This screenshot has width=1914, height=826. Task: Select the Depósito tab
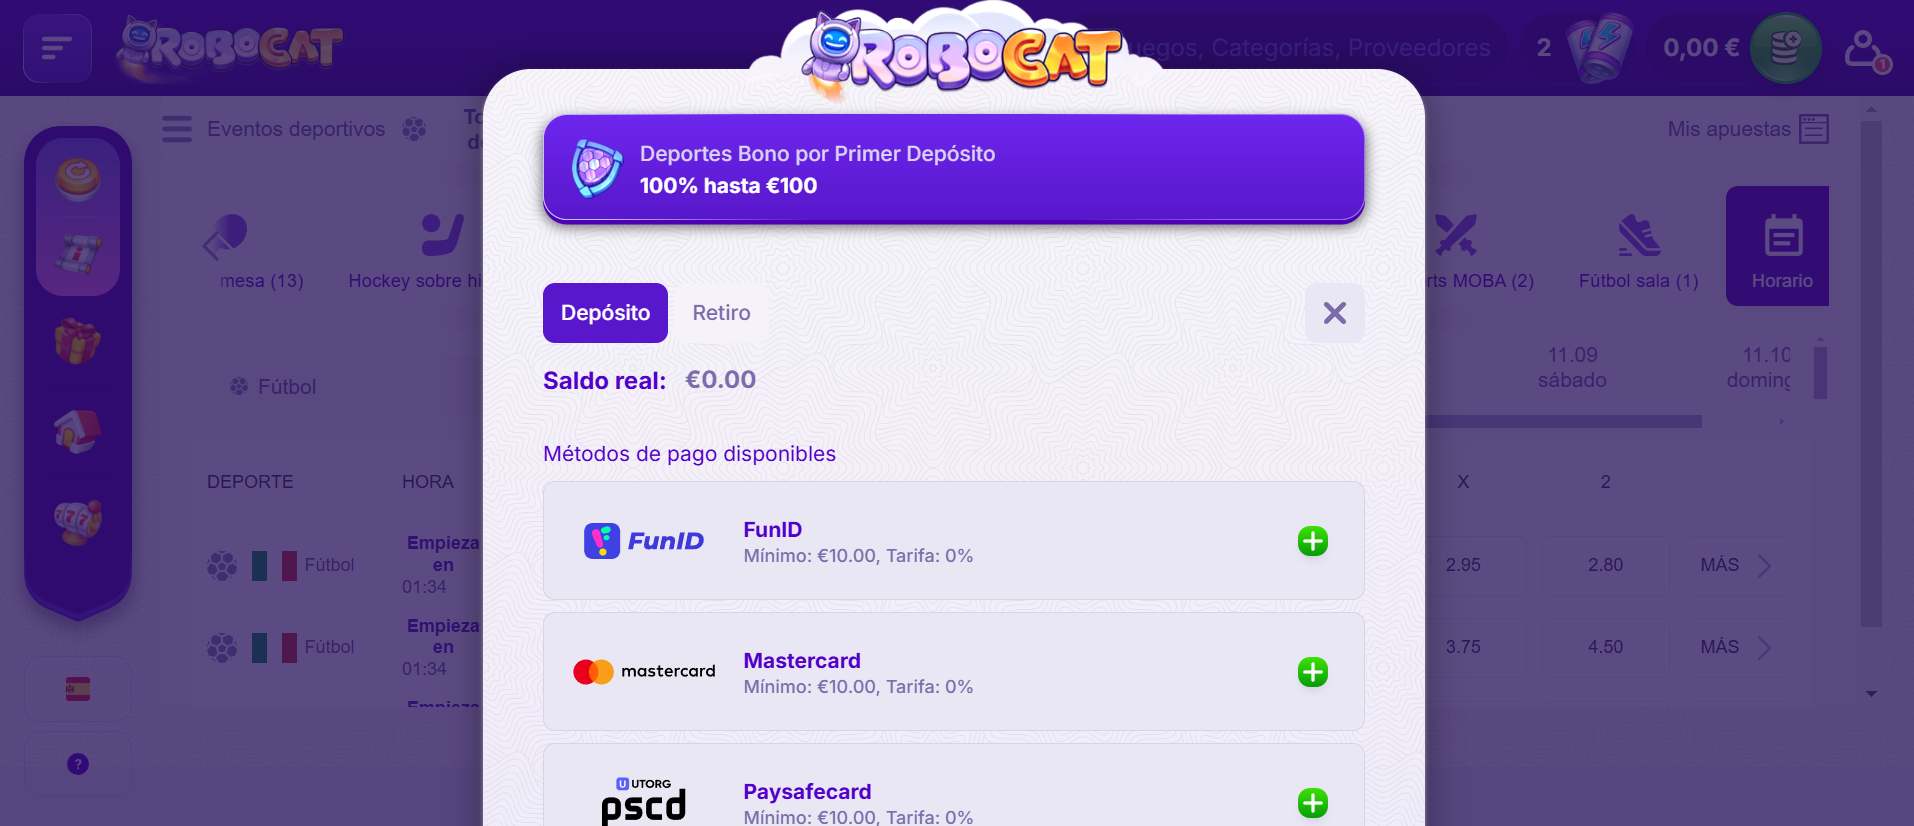pos(605,313)
